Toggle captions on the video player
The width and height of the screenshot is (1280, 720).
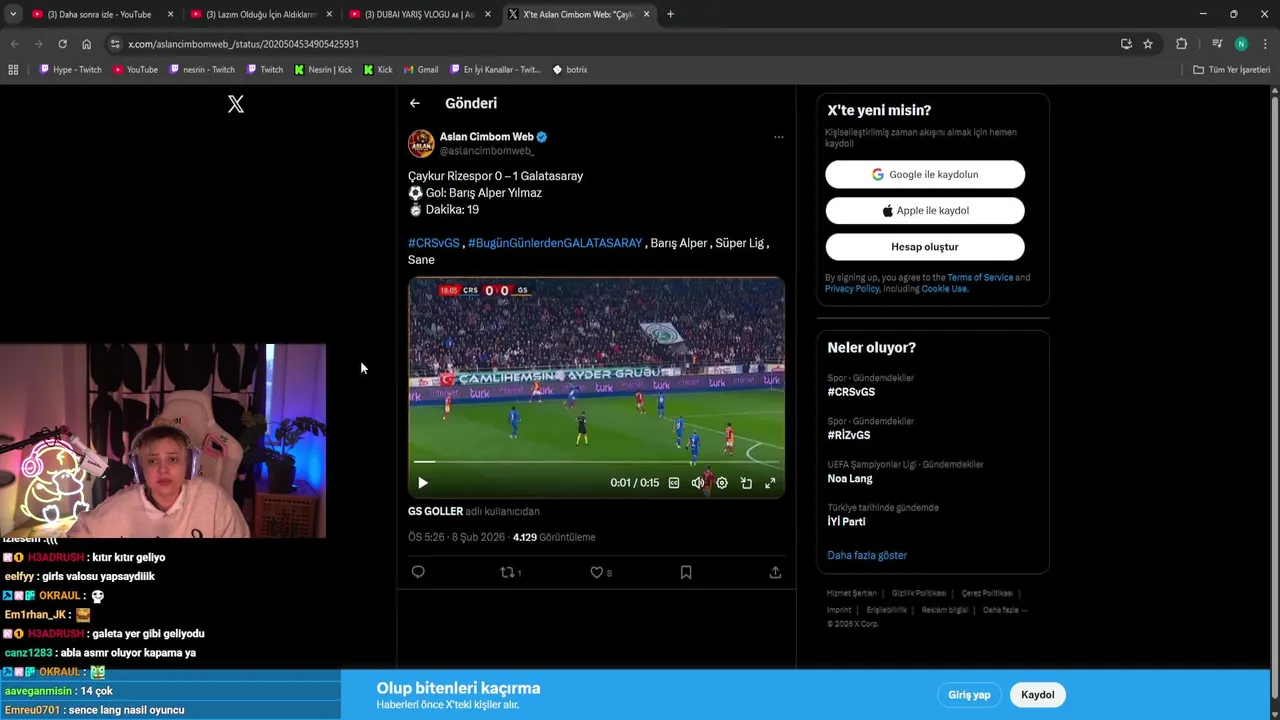pos(674,483)
